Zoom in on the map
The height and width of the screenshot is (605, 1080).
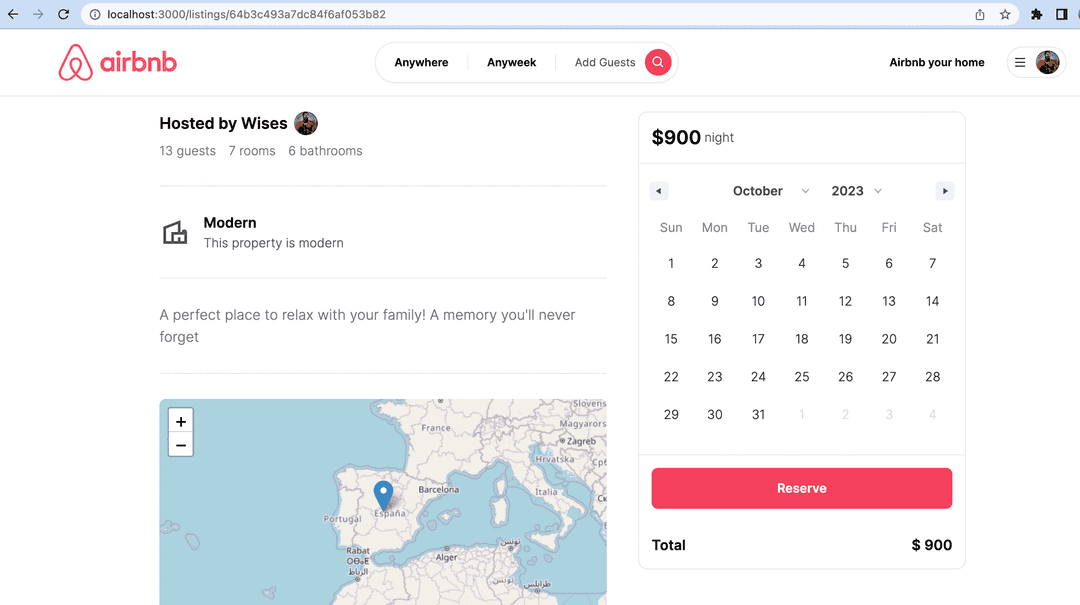[181, 421]
